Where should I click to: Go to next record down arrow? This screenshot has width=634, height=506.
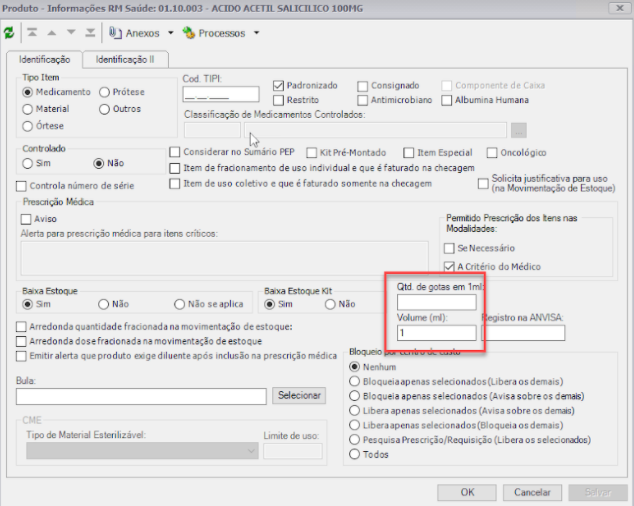pos(71,33)
